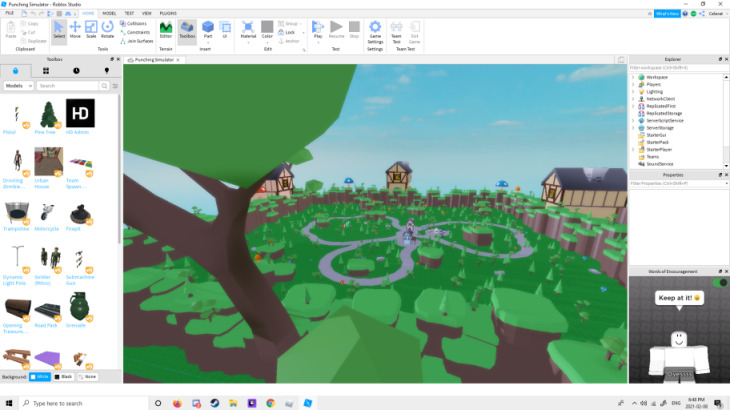Image resolution: width=730 pixels, height=410 pixels.
Task: Click the Stop test button
Action: [x=354, y=30]
